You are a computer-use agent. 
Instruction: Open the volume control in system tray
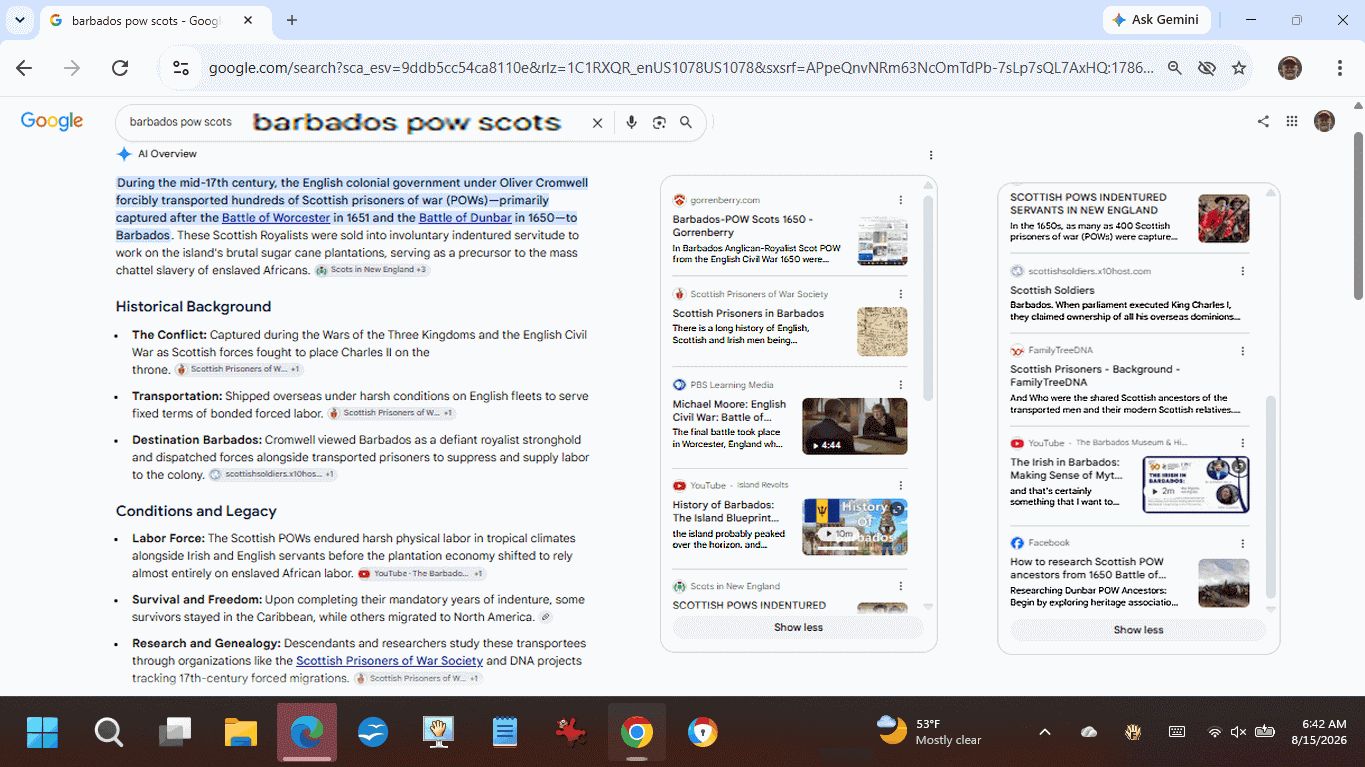1238,732
